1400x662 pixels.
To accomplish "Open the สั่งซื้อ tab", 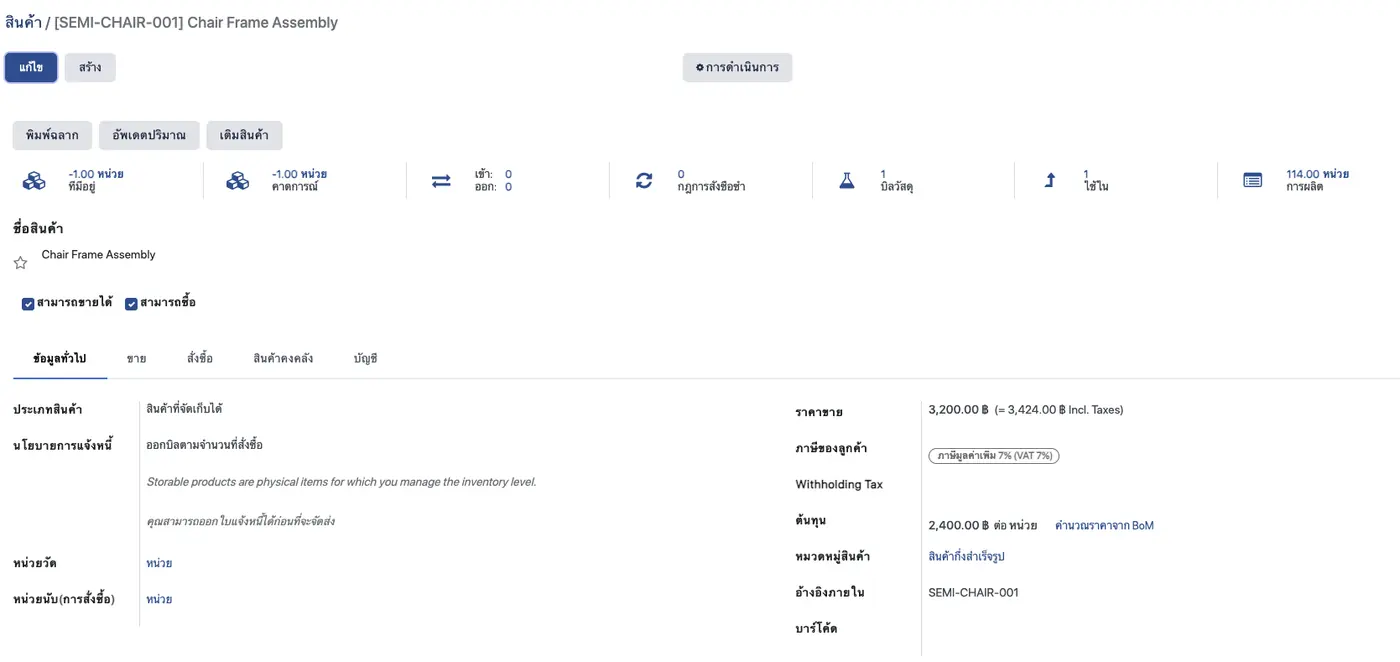I will [200, 358].
